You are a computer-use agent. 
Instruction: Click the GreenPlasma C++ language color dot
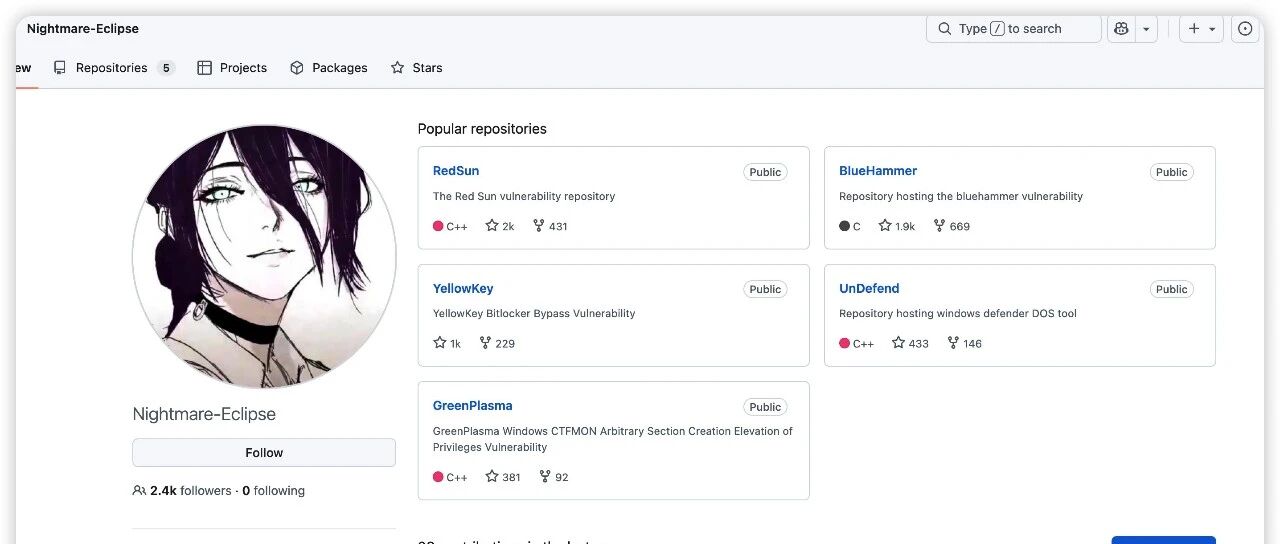[438, 477]
